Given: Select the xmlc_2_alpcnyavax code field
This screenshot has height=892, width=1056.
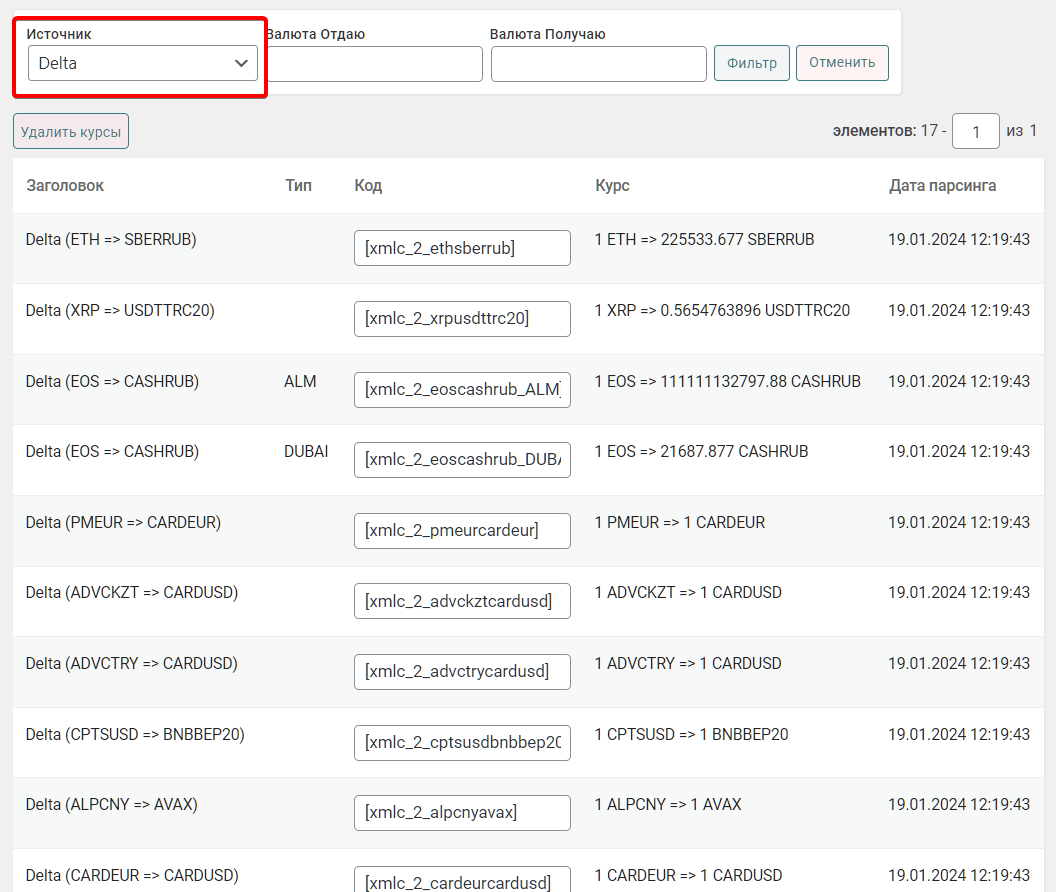Looking at the screenshot, I should 462,813.
